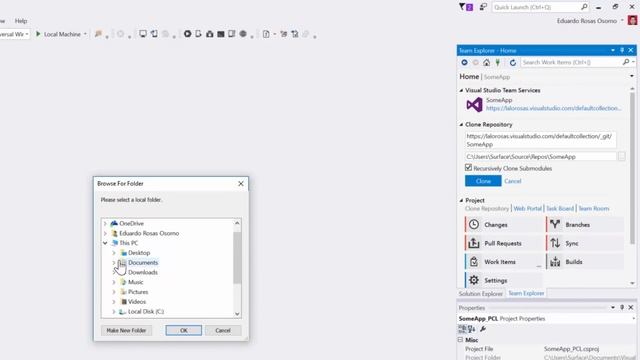Open the Local Machine target dropdown arrow
This screenshot has height=360, width=640.
click(85, 34)
